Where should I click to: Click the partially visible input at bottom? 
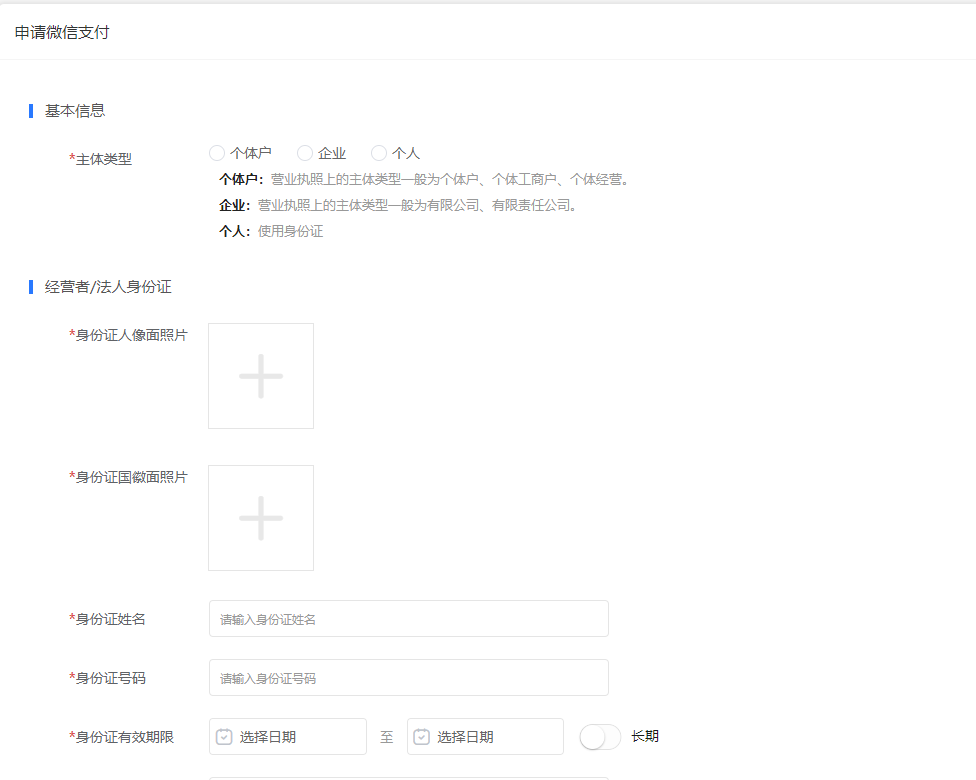408,777
